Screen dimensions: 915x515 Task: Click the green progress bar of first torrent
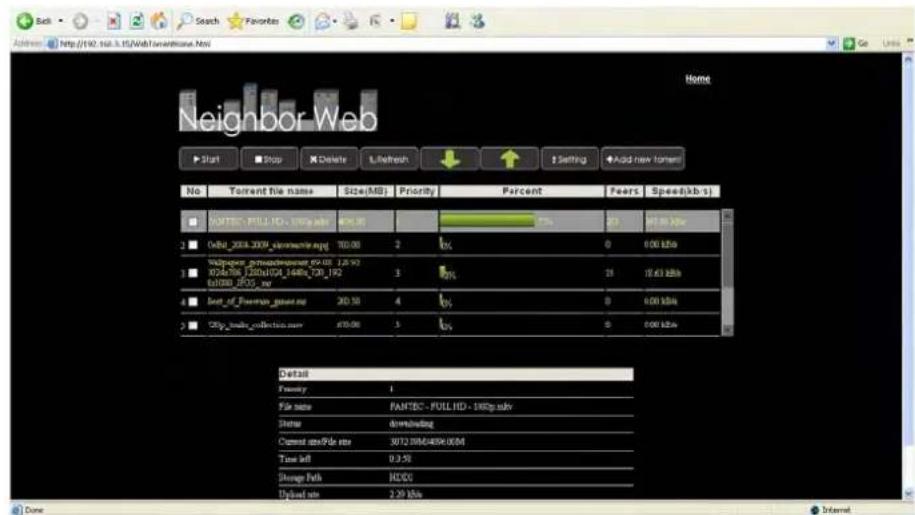[487, 221]
